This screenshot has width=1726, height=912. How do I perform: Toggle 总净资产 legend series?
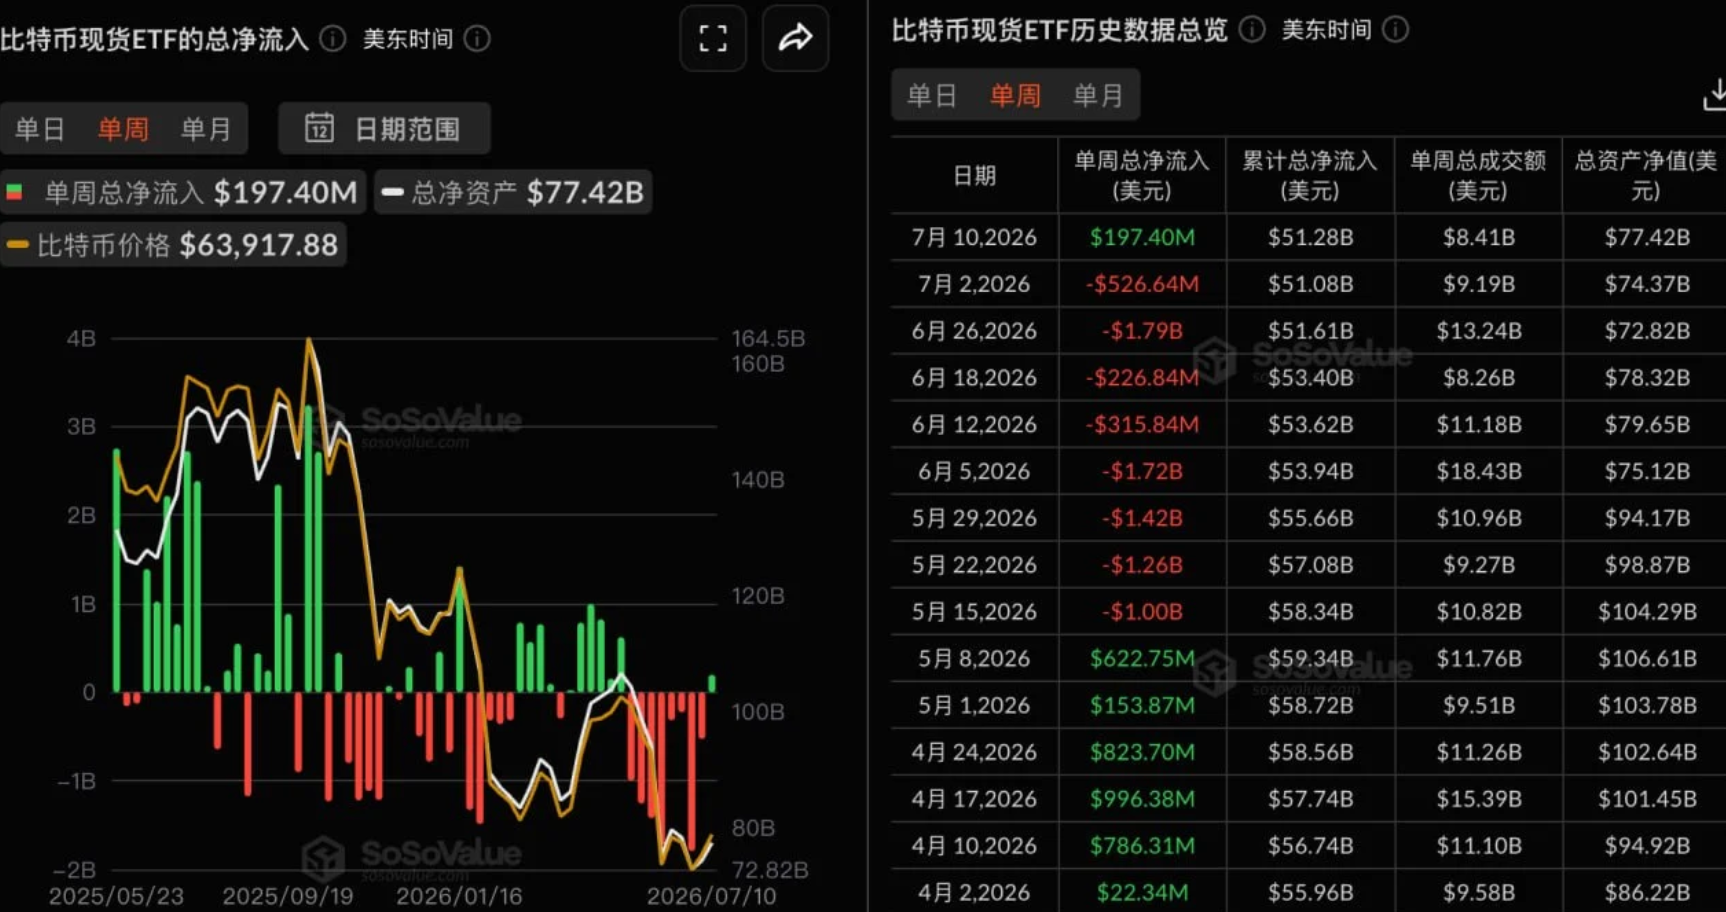click(513, 192)
